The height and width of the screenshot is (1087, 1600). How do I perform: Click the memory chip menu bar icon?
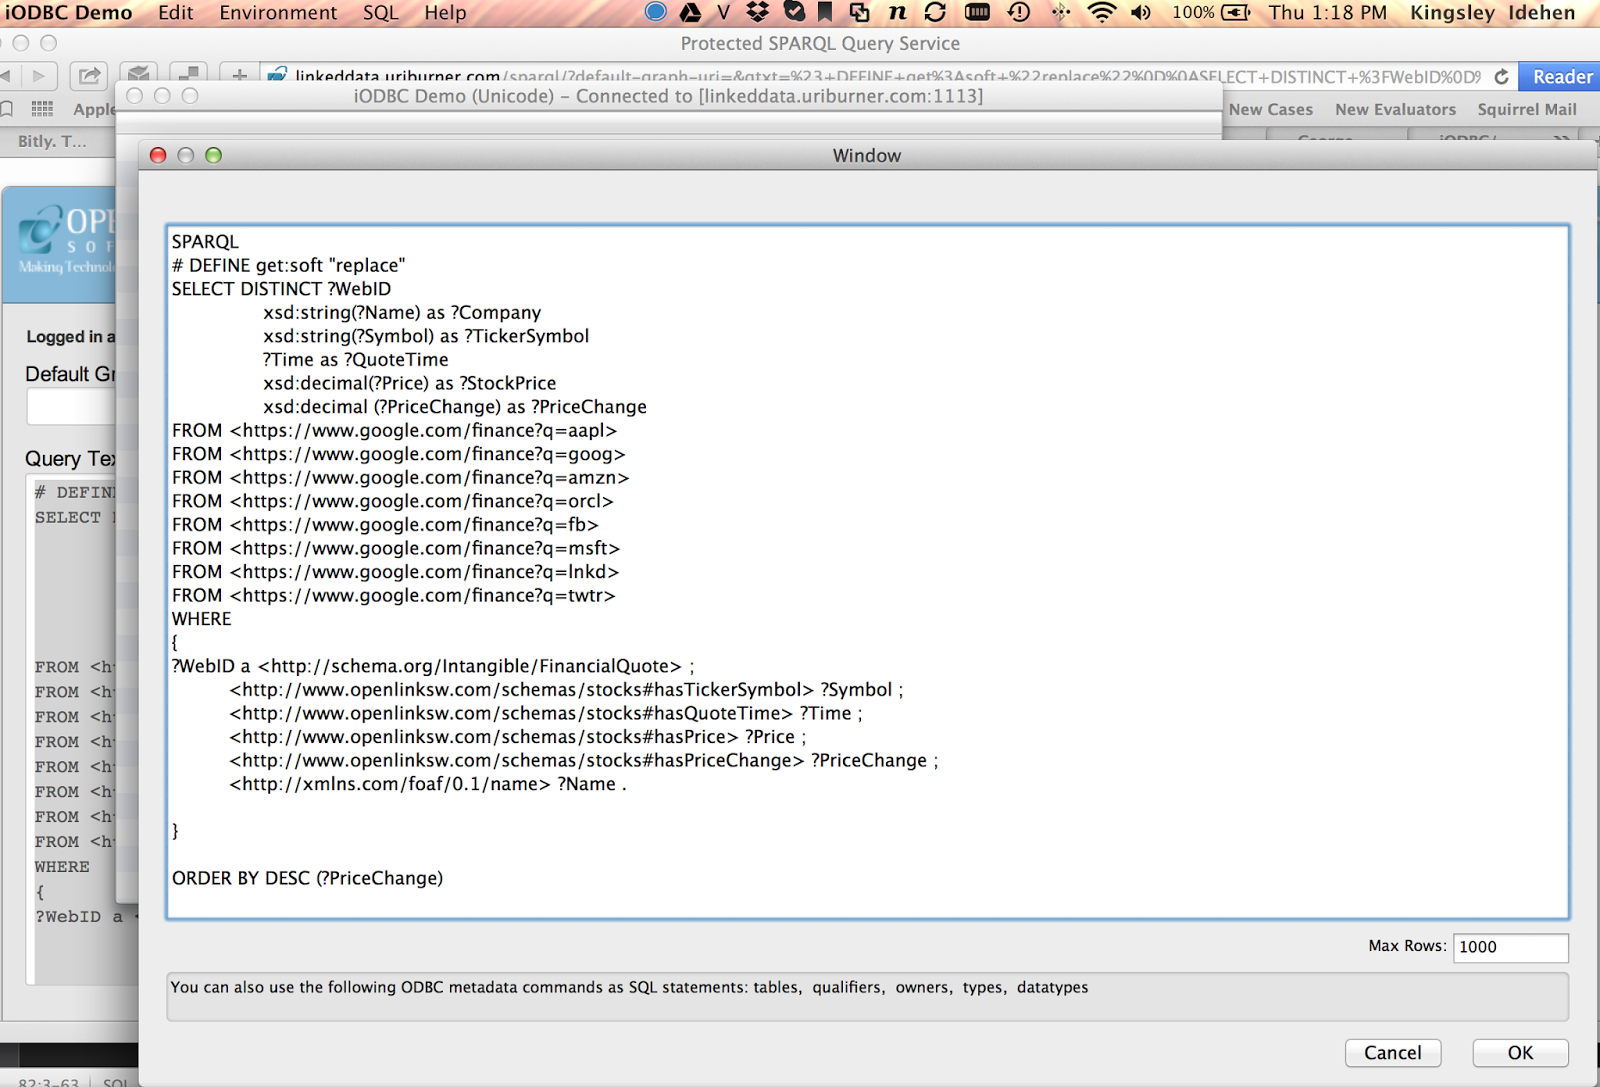click(x=977, y=12)
